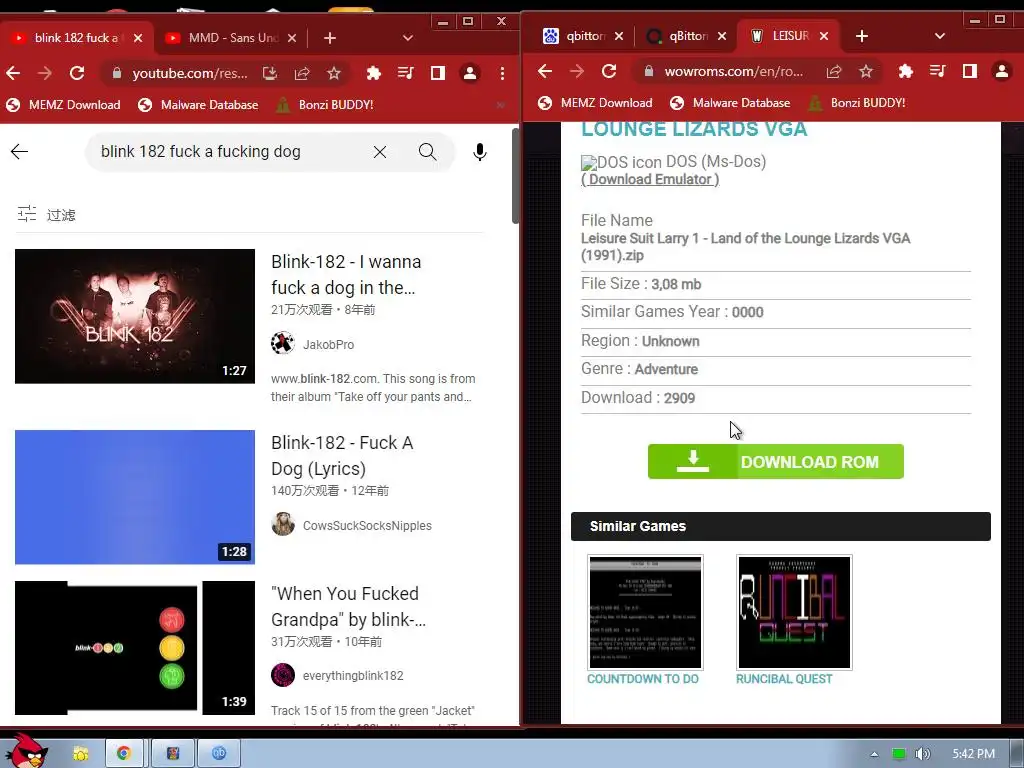Open Chrome from the taskbar
The width and height of the screenshot is (1024, 768).
click(x=123, y=754)
